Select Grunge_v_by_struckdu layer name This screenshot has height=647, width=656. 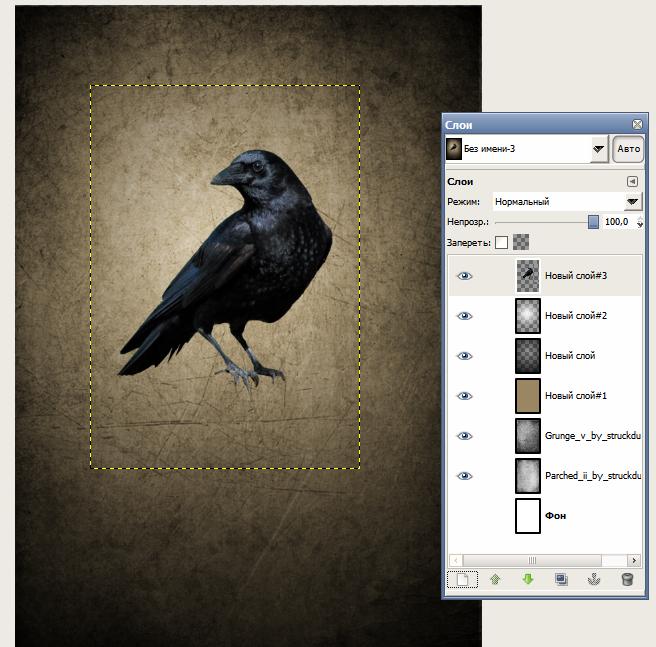click(x=593, y=436)
